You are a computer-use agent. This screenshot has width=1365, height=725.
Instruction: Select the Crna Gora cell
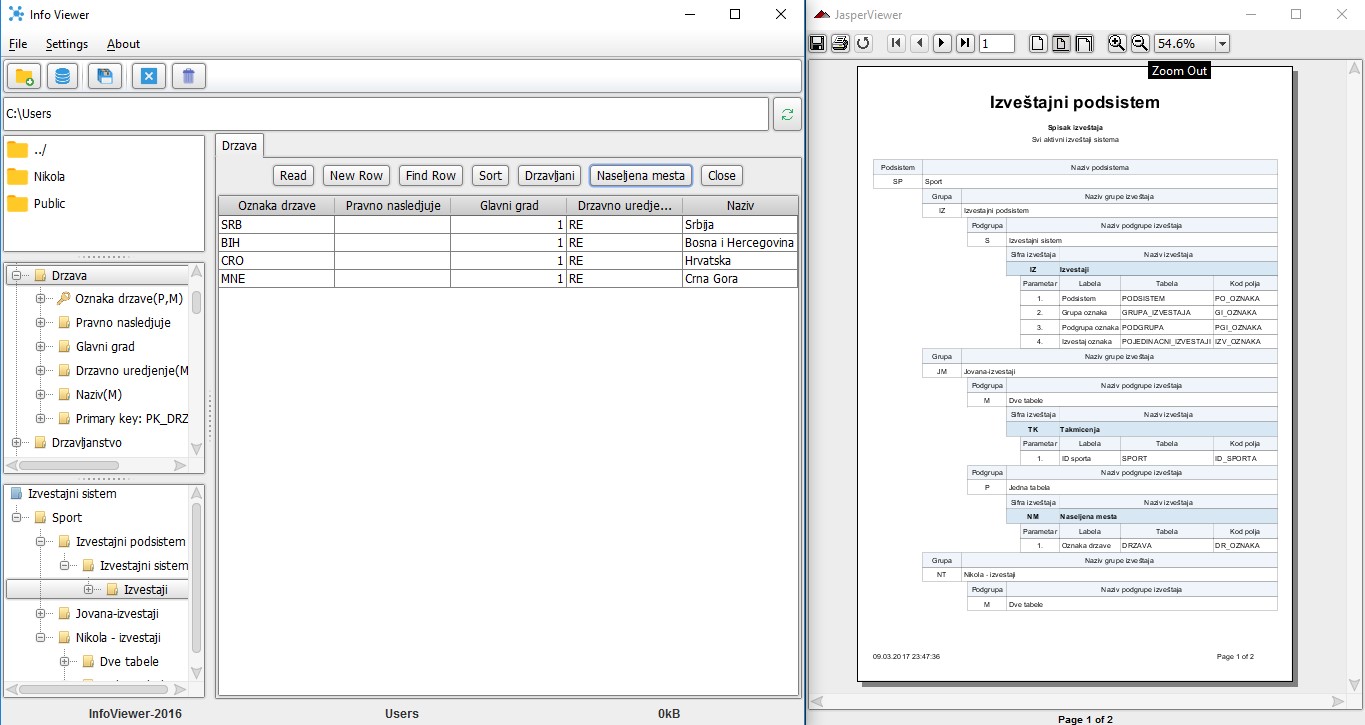coord(740,279)
